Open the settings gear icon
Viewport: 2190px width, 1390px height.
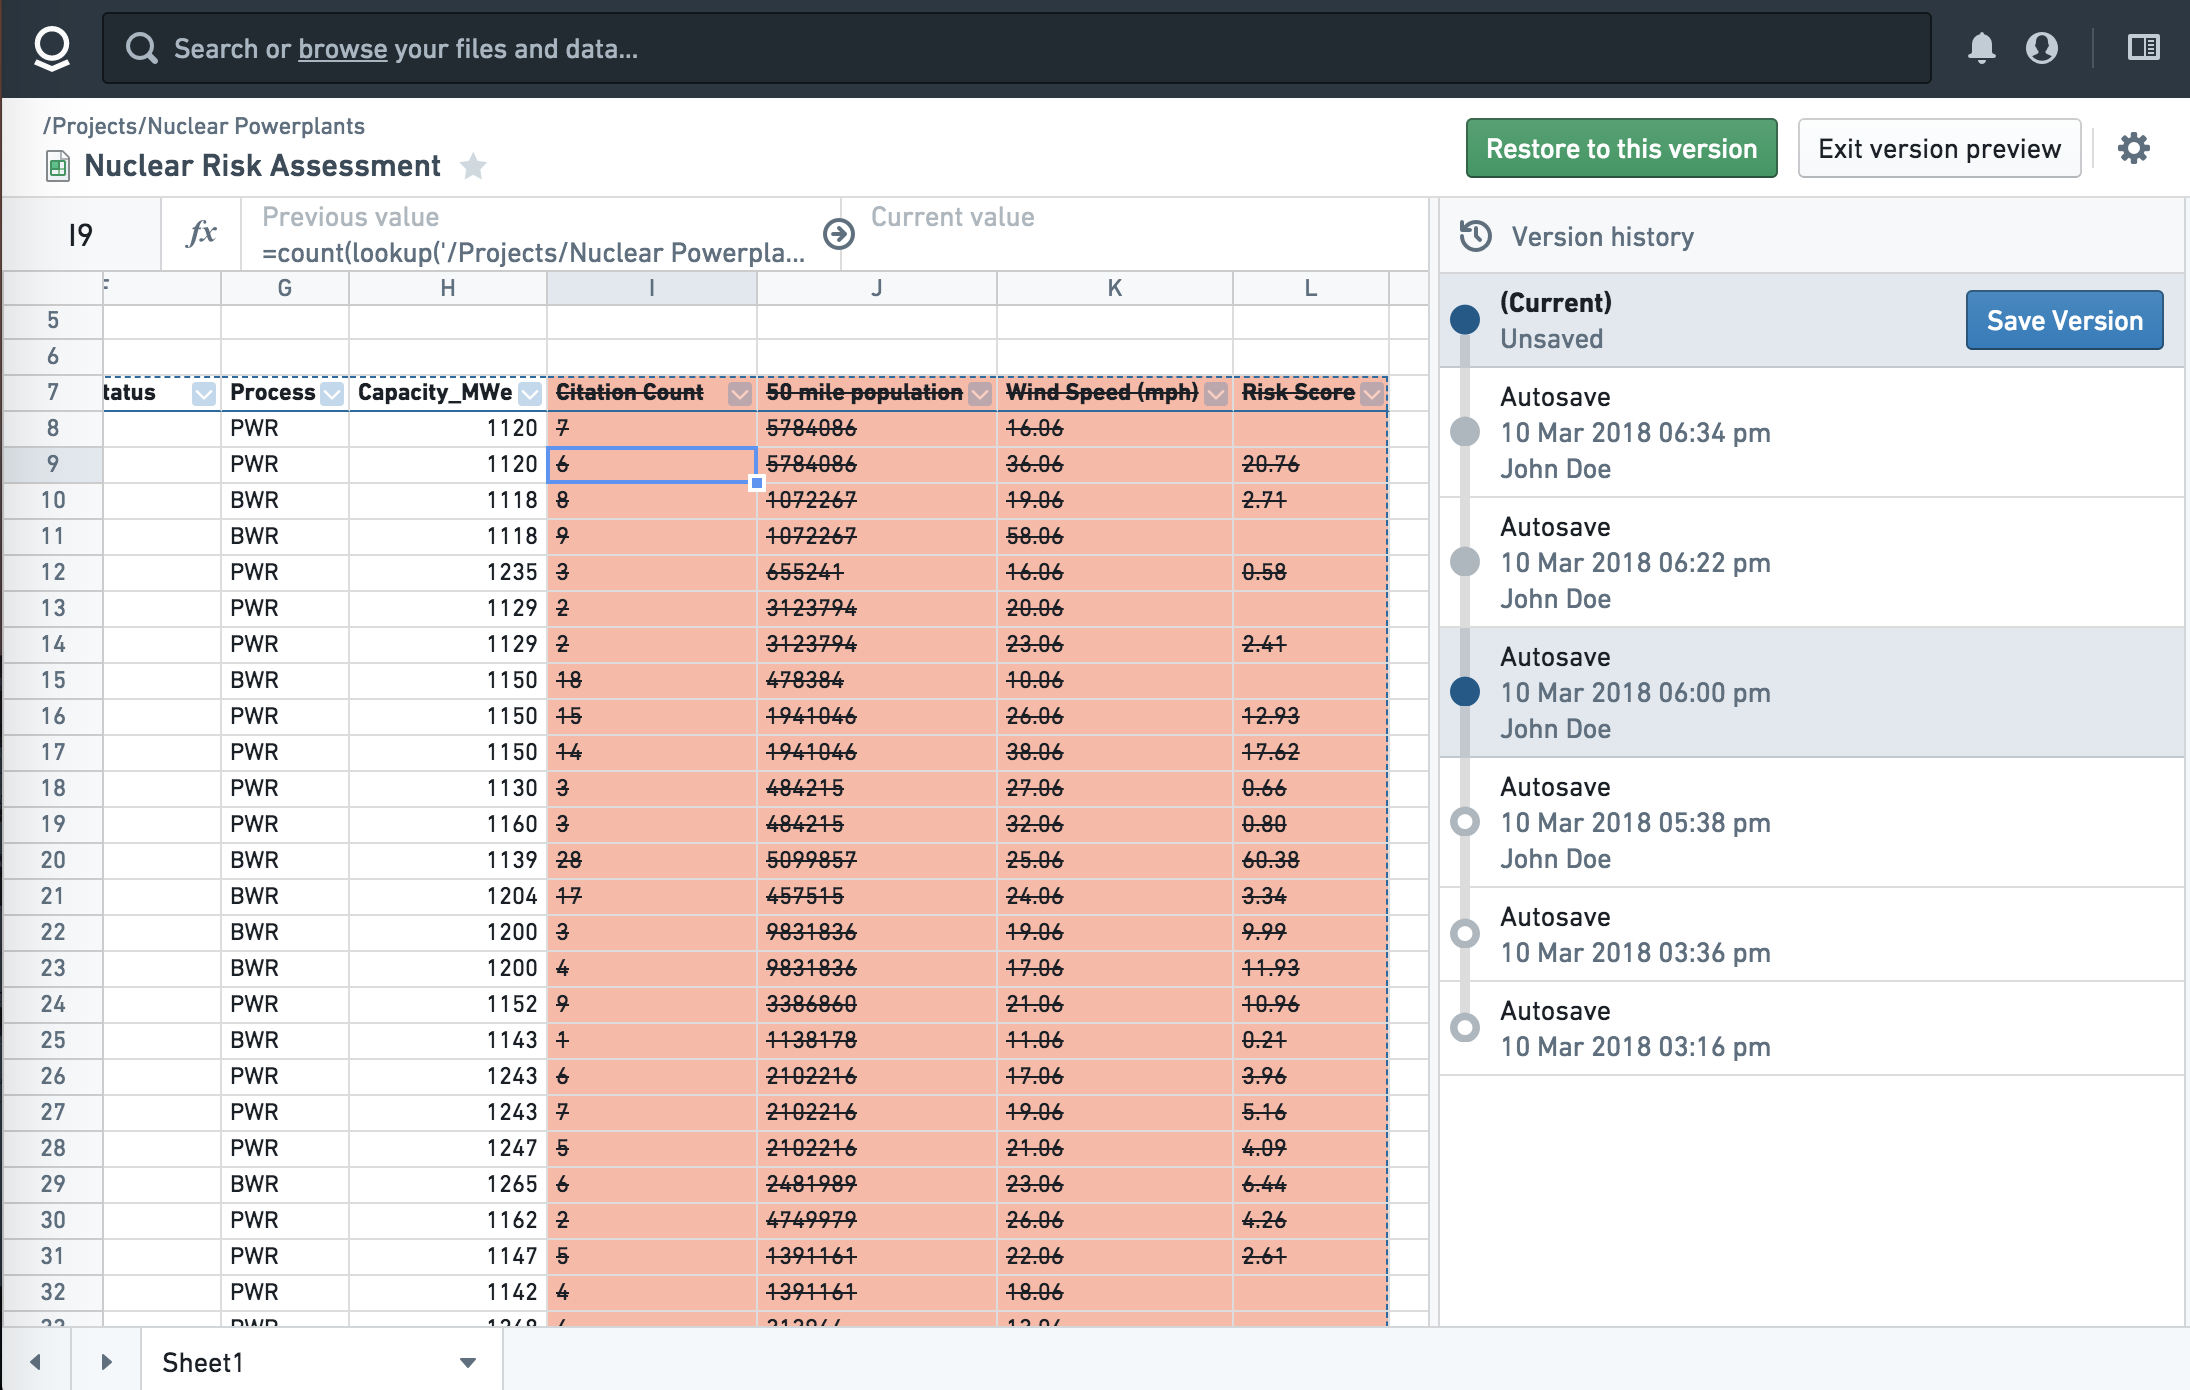tap(2133, 148)
